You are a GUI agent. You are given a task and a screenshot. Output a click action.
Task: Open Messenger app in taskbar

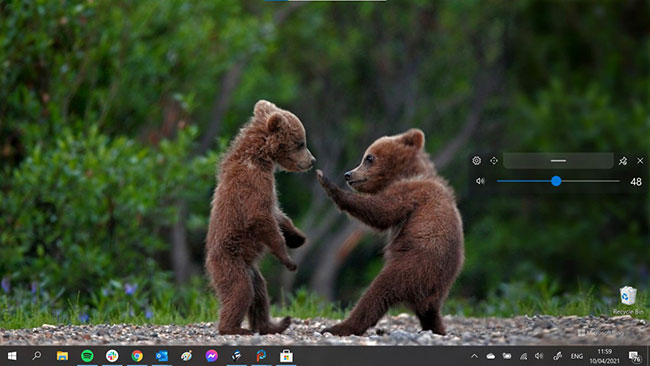(x=211, y=356)
